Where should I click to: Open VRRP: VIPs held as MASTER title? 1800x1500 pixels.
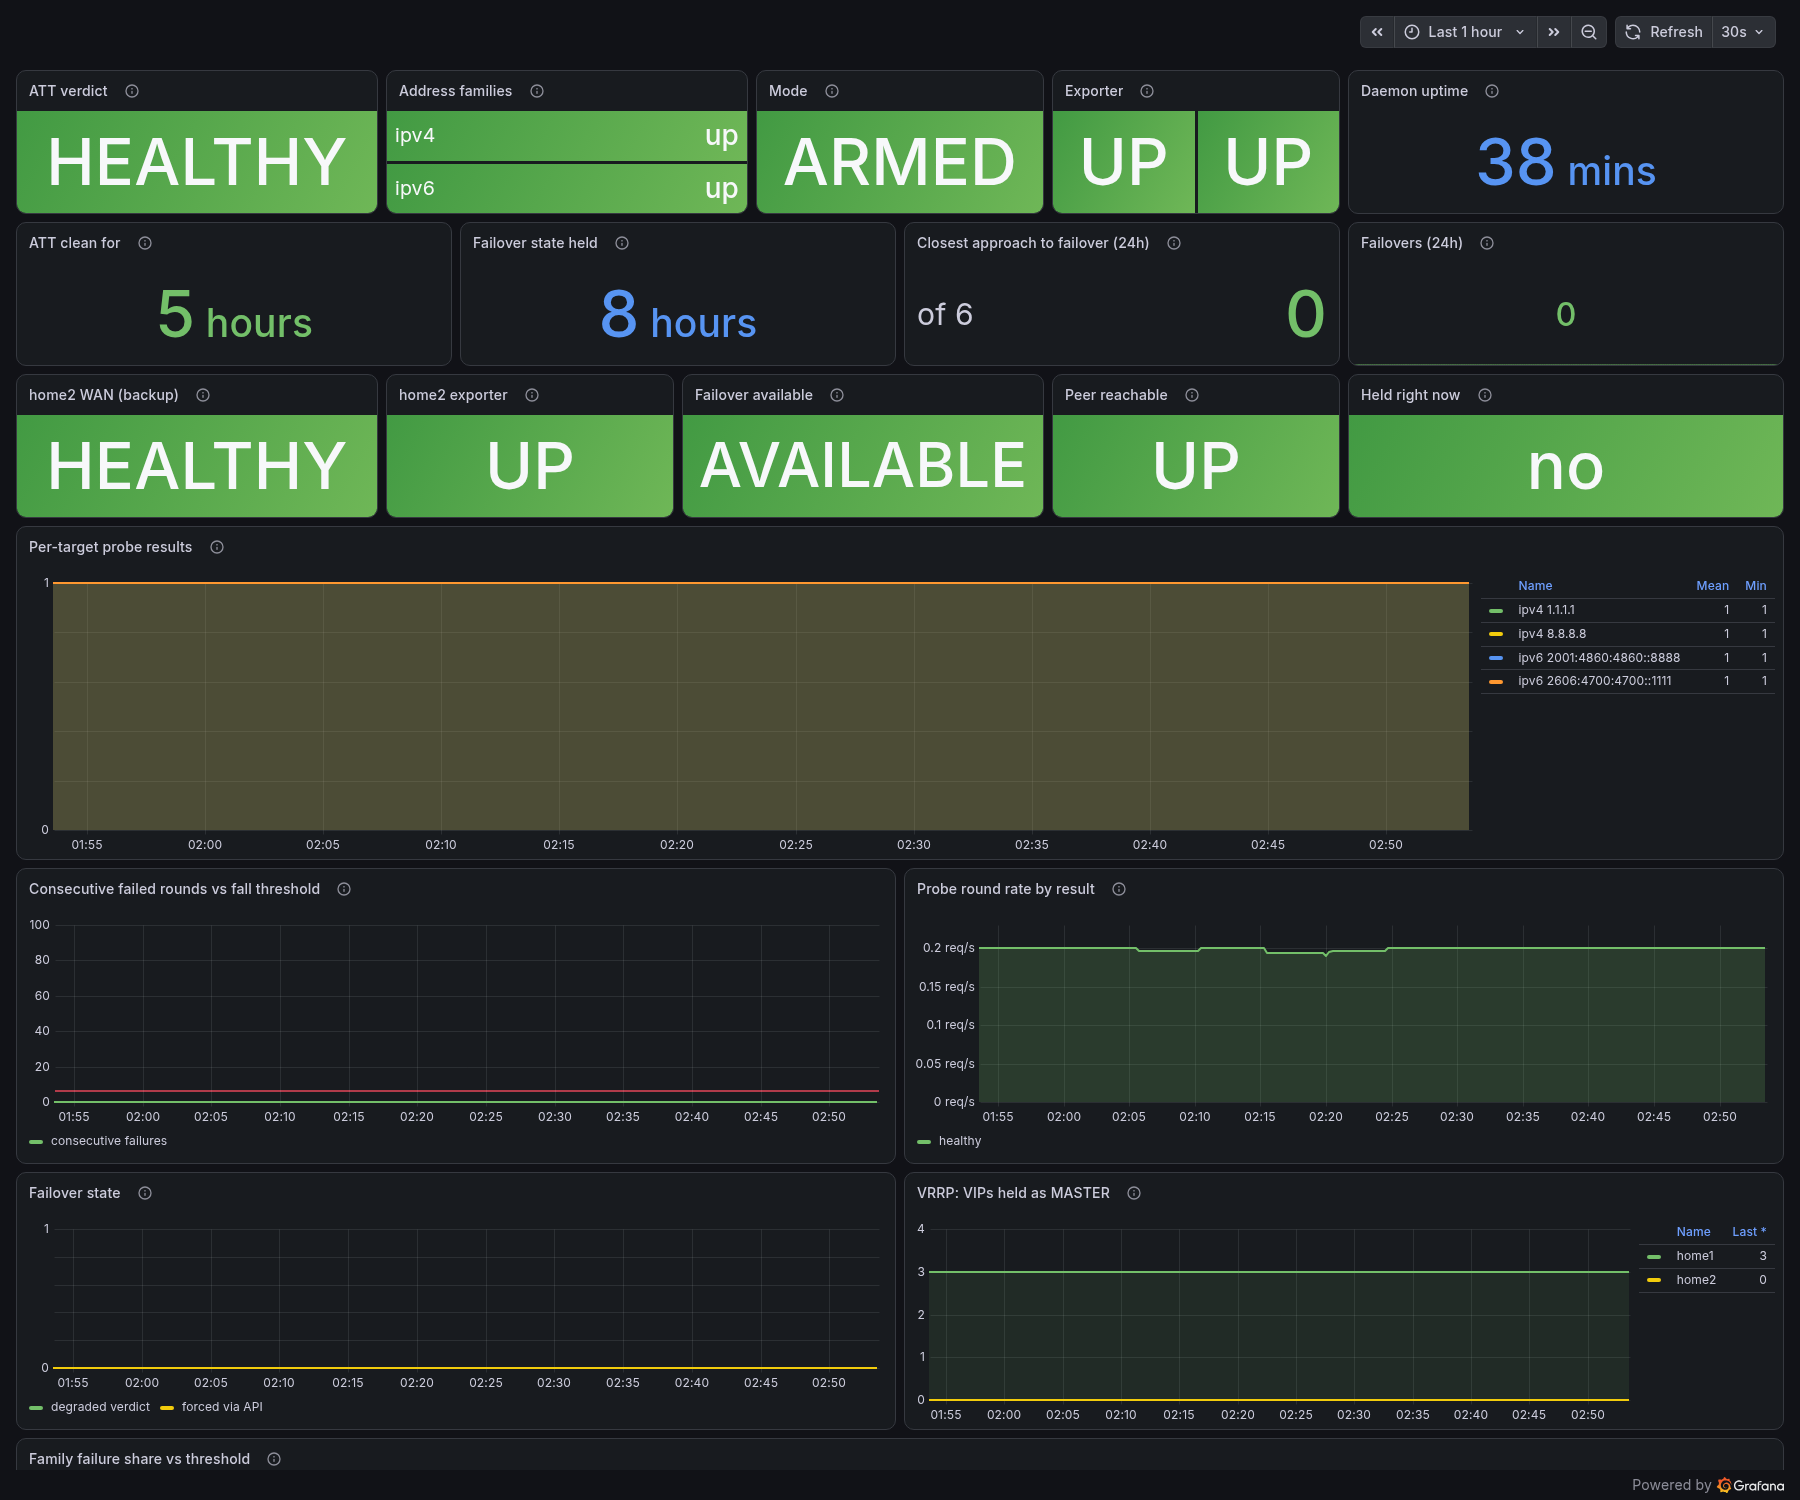1013,1193
